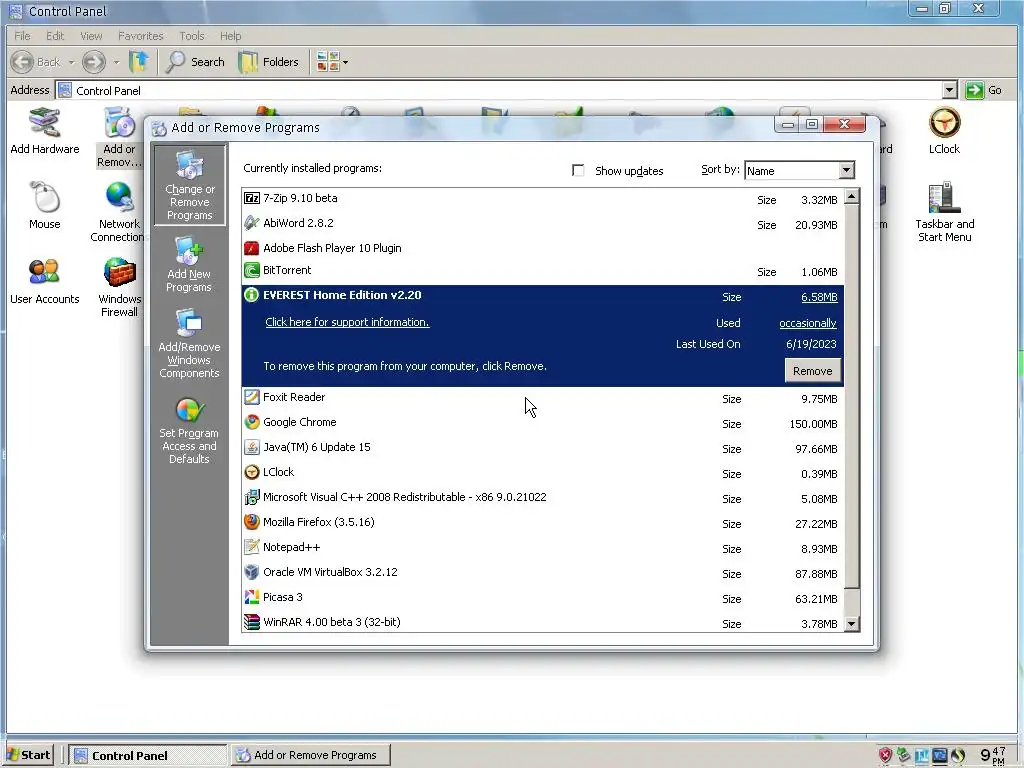Click the 'occasionally' usage link
Viewport: 1024px width, 768px height.
tap(808, 323)
